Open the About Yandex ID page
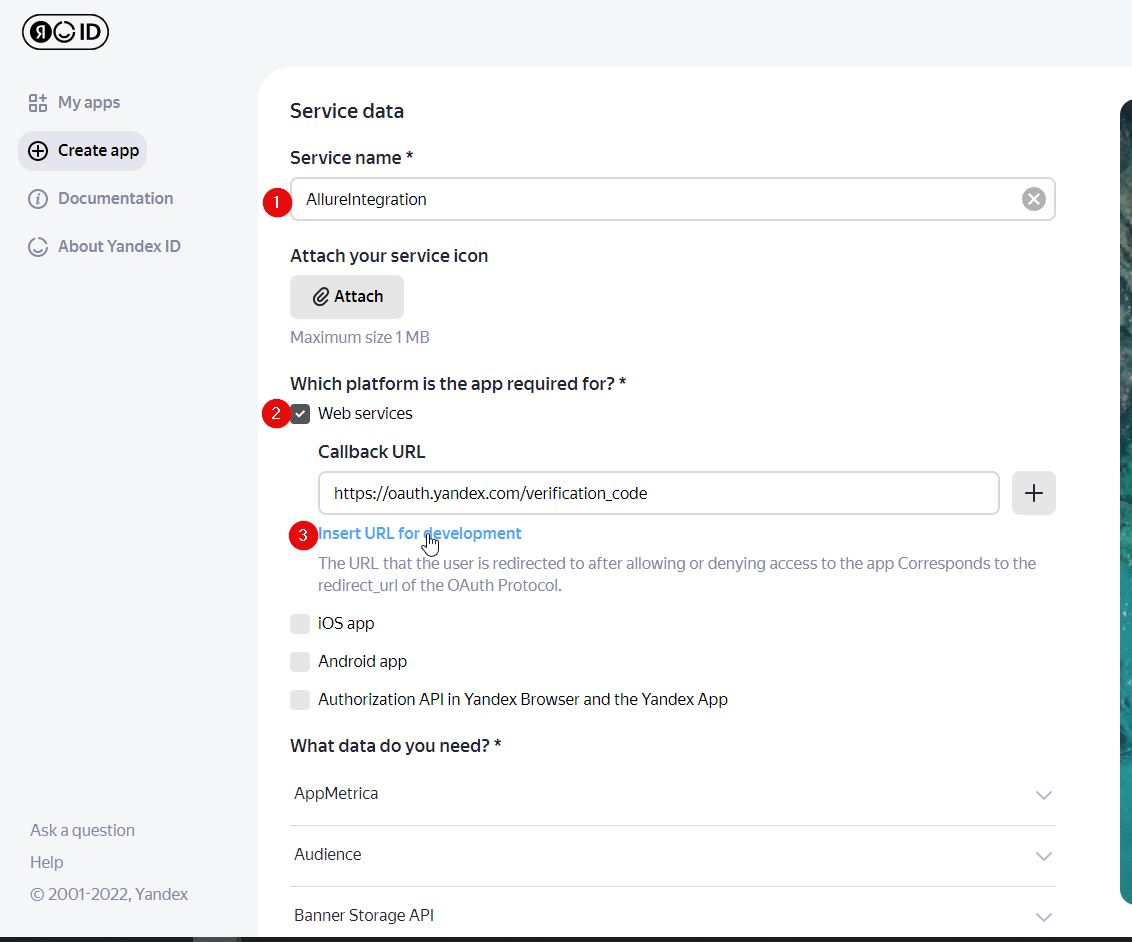The width and height of the screenshot is (1132, 942). coord(117,246)
